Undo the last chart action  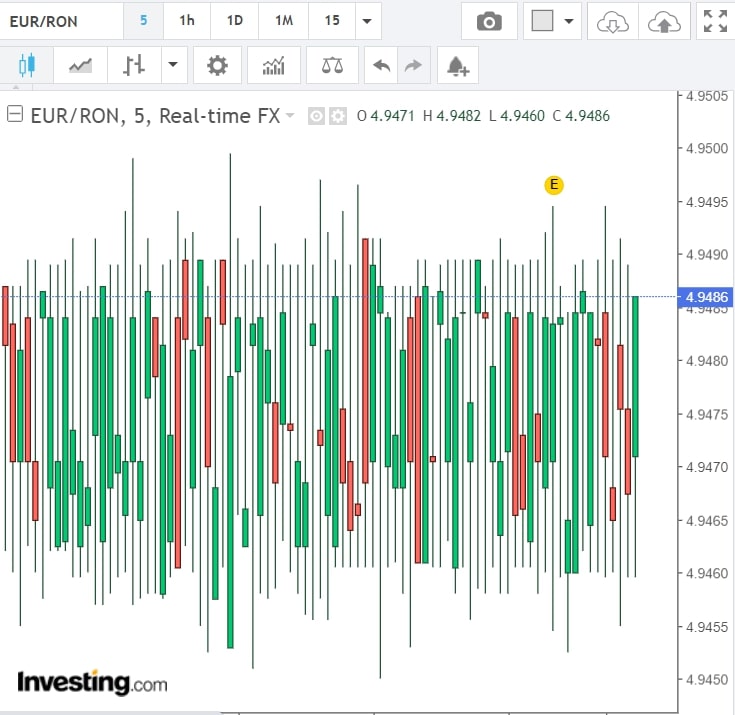pos(381,66)
